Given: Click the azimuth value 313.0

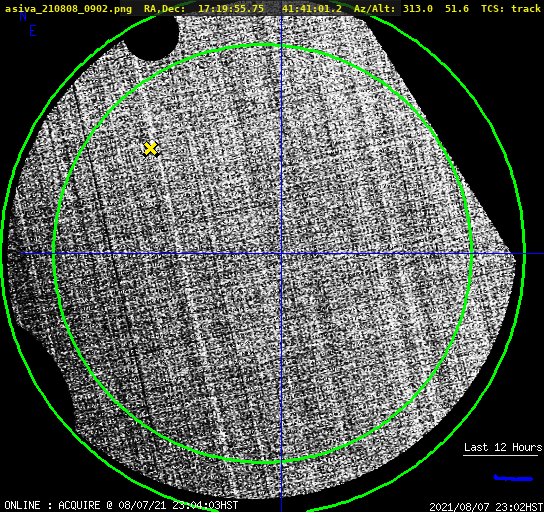Looking at the screenshot, I should click(418, 9).
